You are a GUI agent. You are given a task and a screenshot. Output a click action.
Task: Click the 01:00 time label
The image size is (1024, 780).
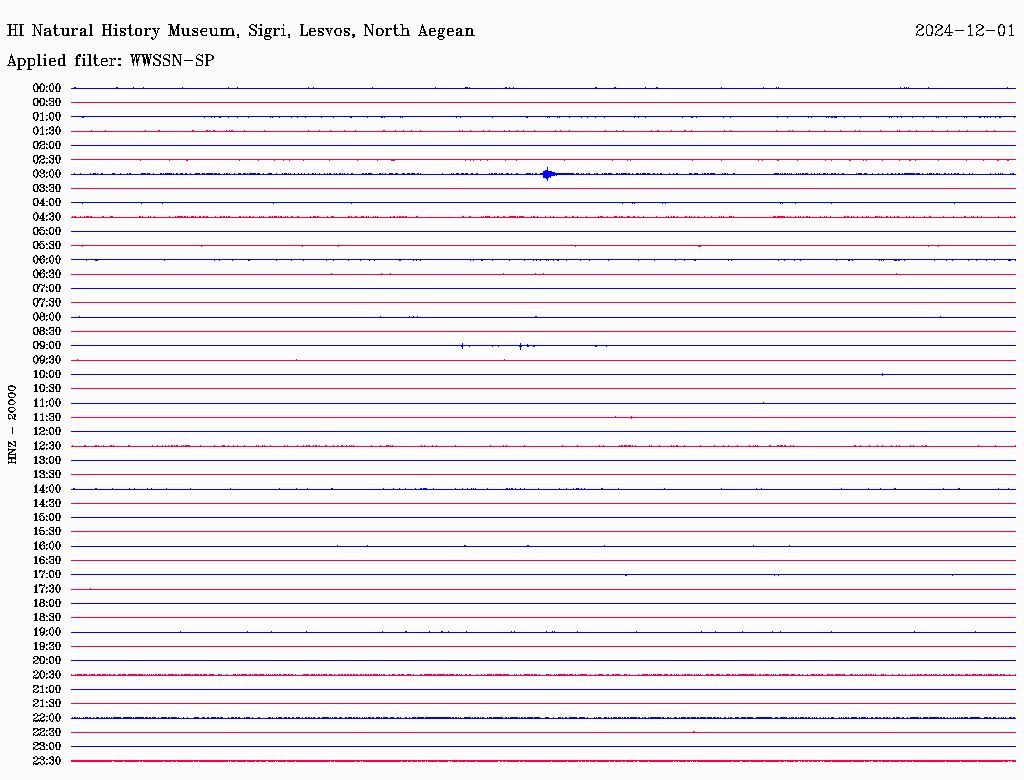click(x=47, y=116)
